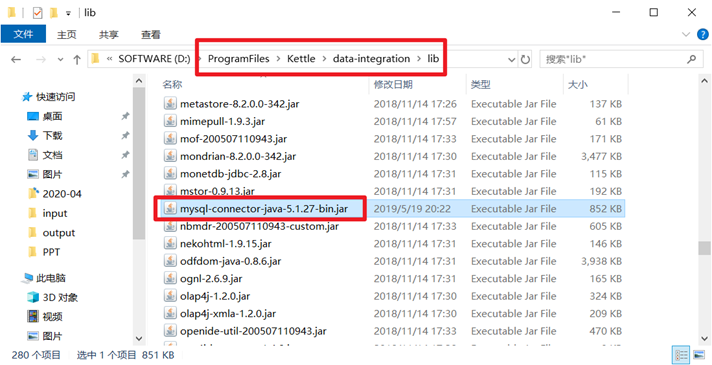Open the 文件 ribbon tab
Image resolution: width=712 pixels, height=365 pixels.
click(x=23, y=34)
